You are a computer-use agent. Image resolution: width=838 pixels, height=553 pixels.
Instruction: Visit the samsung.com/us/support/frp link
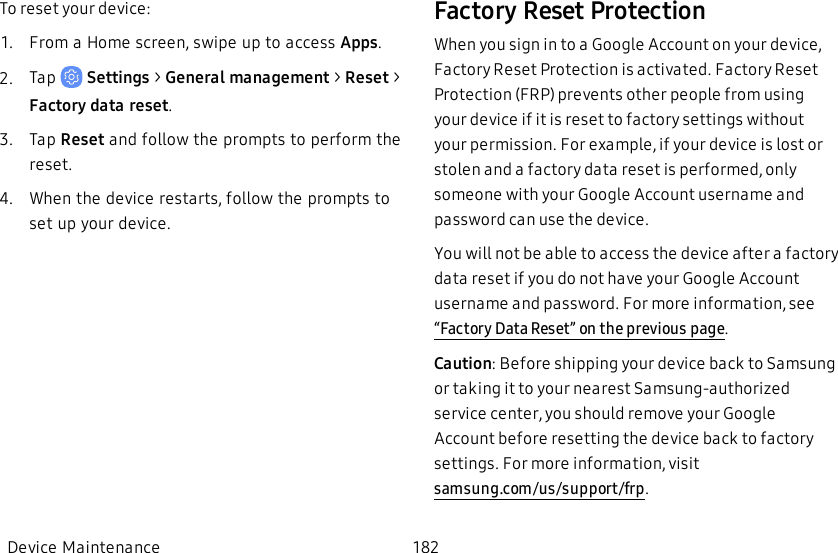coord(540,489)
